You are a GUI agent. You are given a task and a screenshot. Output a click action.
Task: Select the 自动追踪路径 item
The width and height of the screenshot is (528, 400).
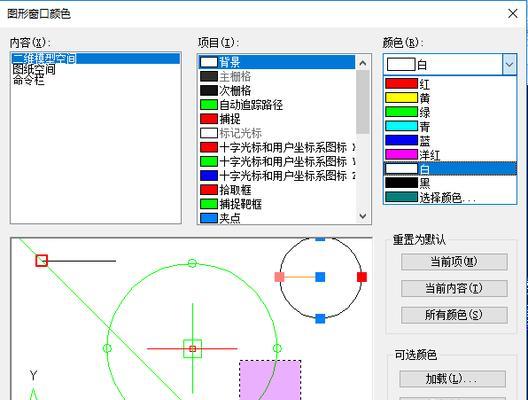click(277, 105)
